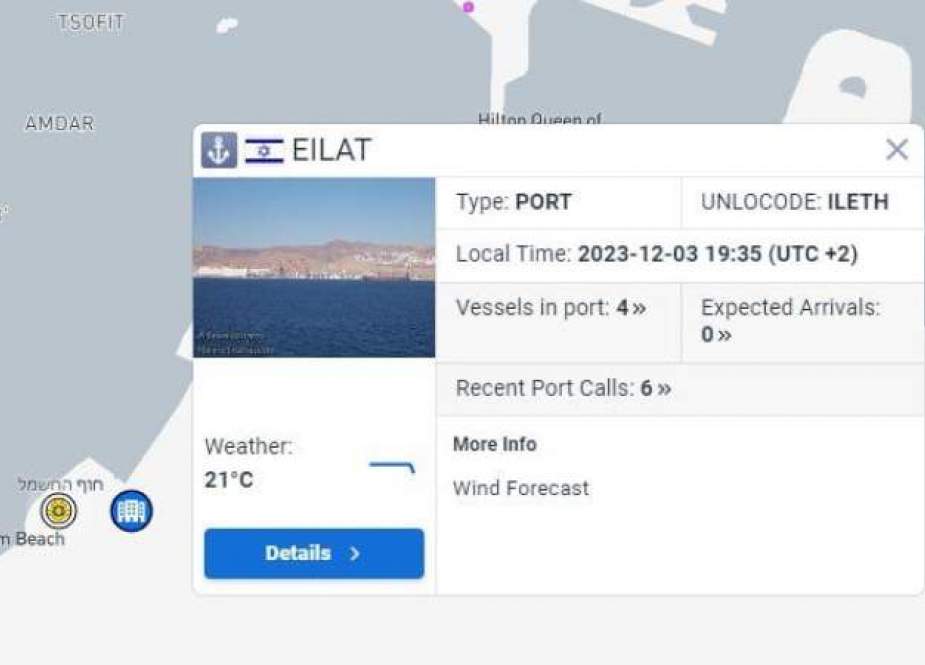The width and height of the screenshot is (925, 665).
Task: Select the Hilton Queen map label
Action: pyautogui.click(x=539, y=120)
